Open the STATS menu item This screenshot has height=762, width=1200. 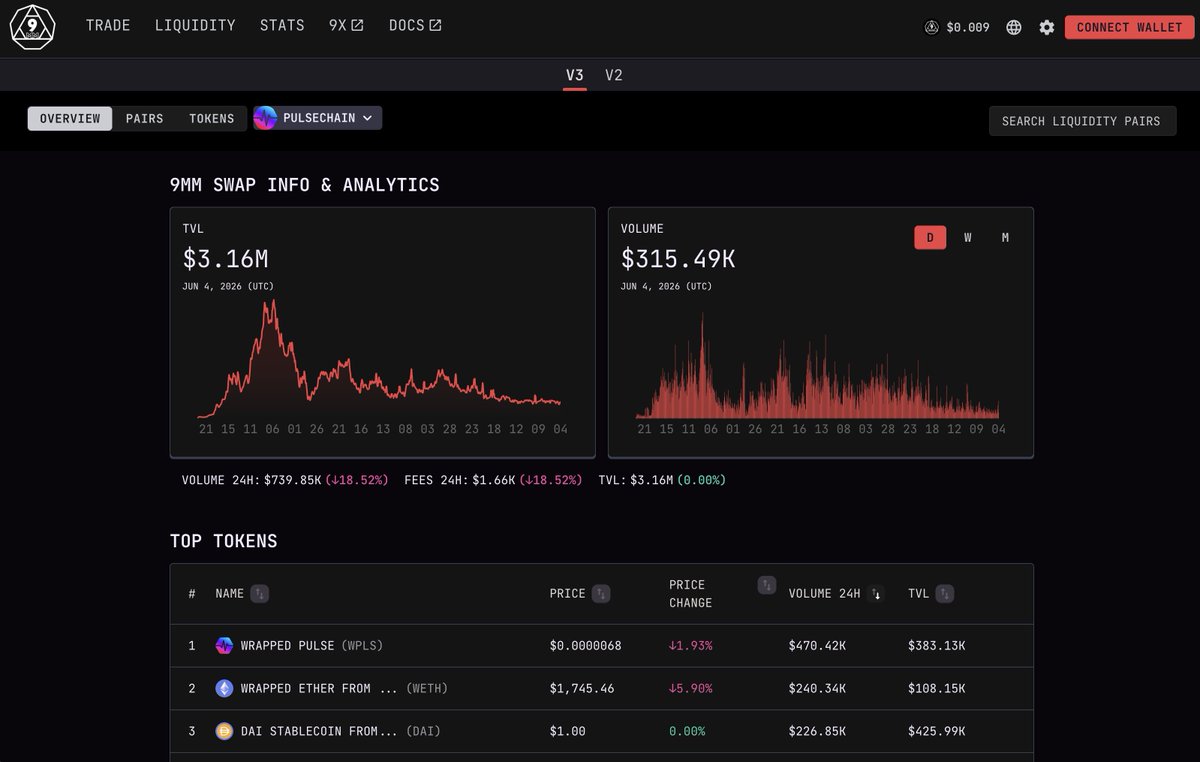click(282, 25)
